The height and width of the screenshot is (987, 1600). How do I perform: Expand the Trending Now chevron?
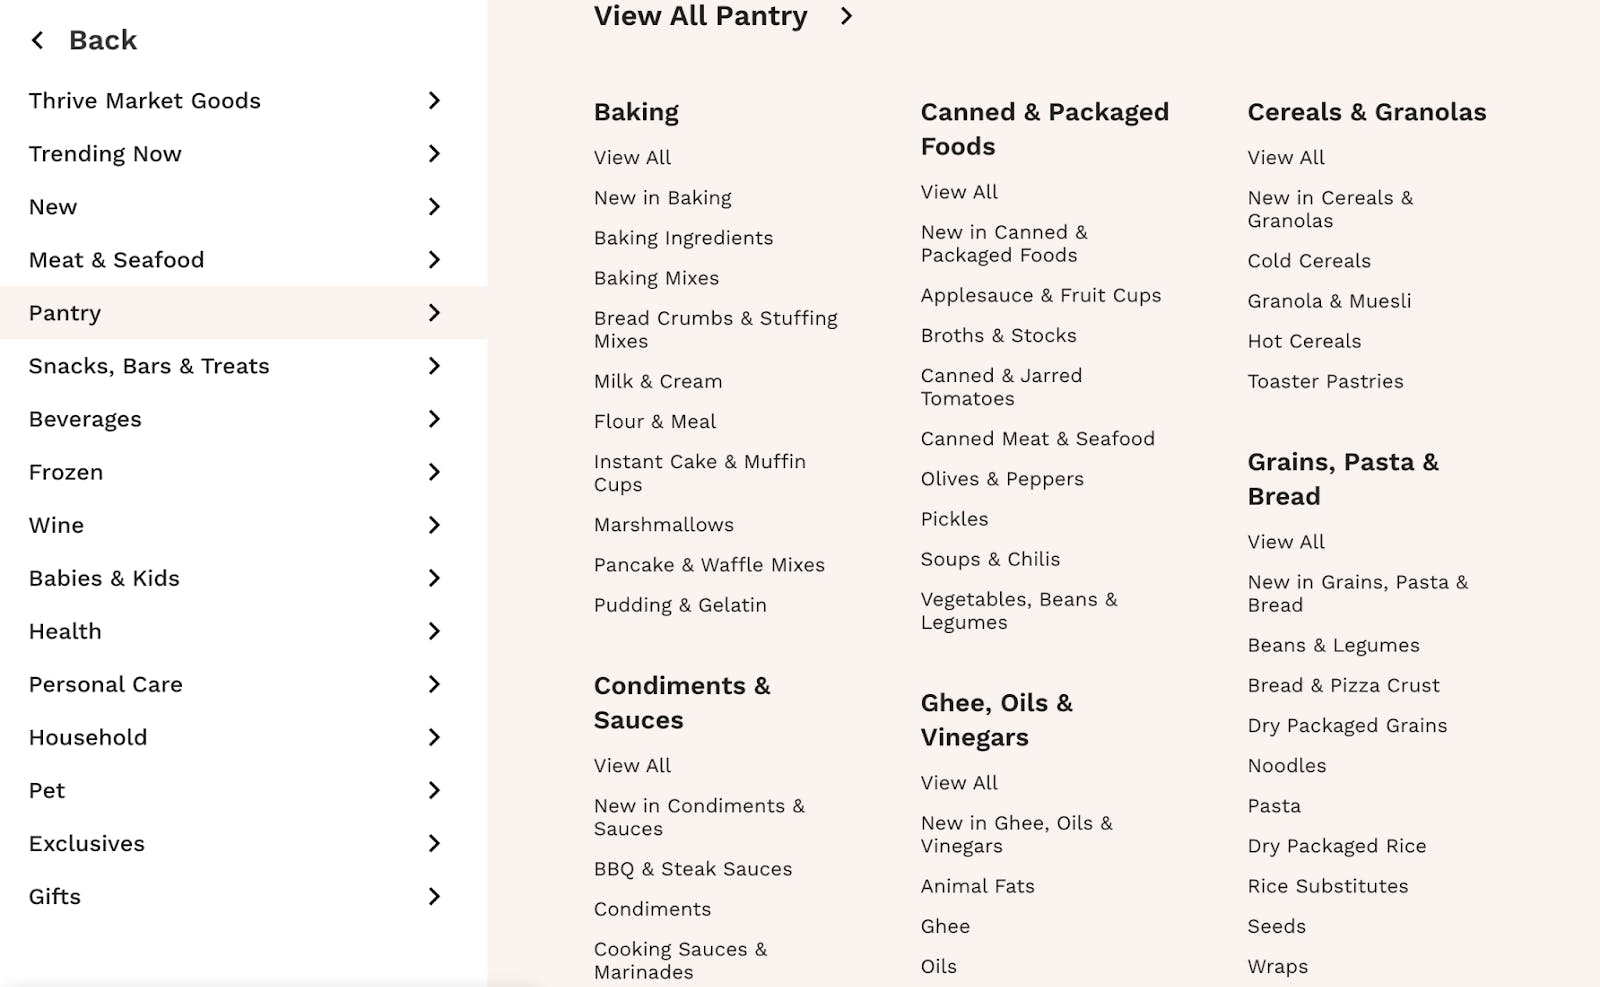coord(434,154)
